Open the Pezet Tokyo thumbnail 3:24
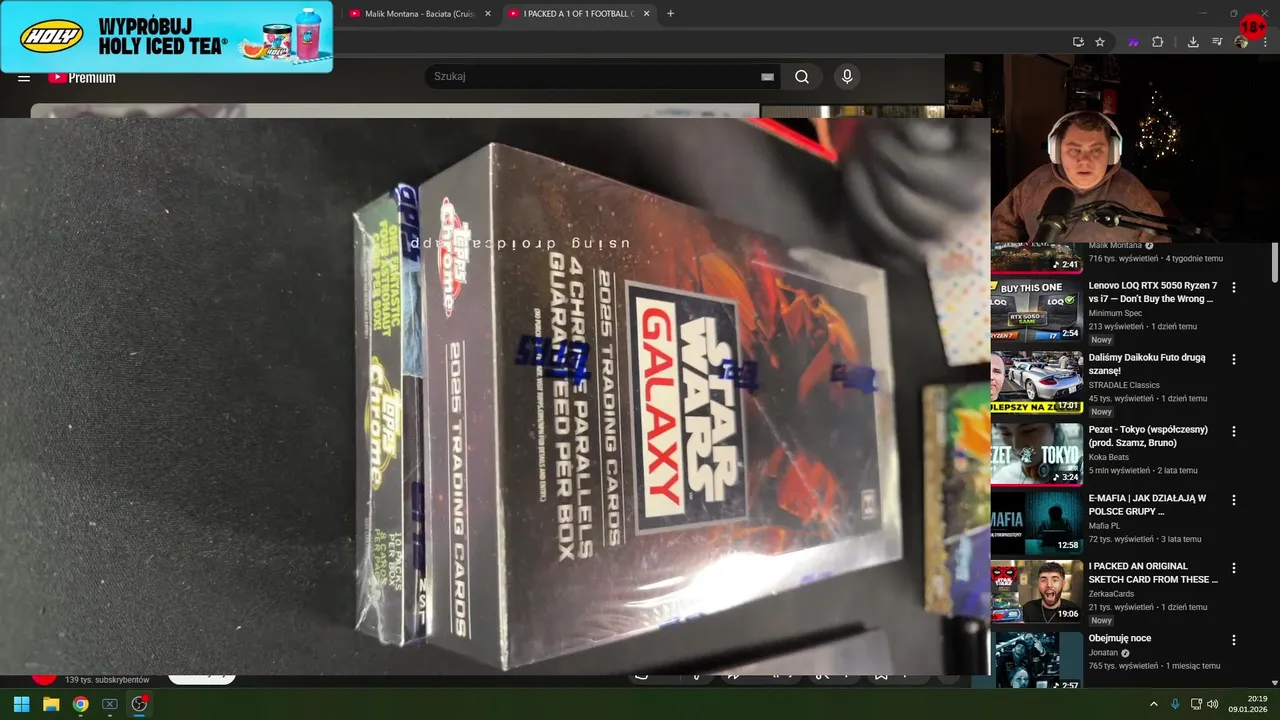 tap(1037, 454)
